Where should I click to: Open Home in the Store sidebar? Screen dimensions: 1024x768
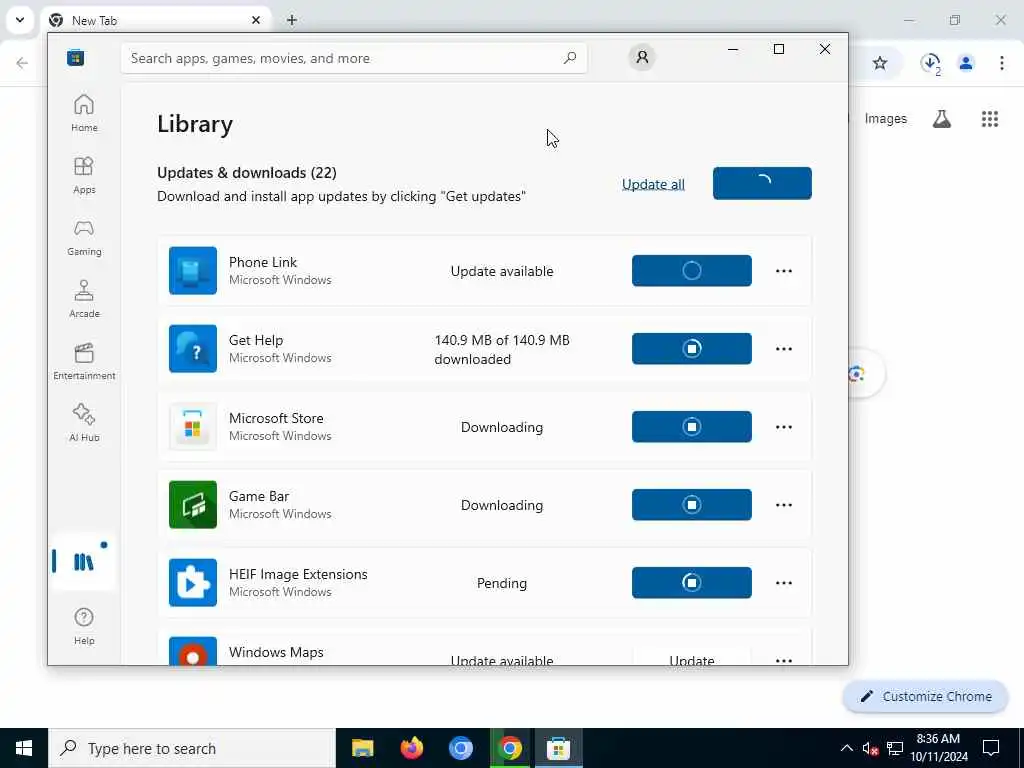pyautogui.click(x=84, y=113)
